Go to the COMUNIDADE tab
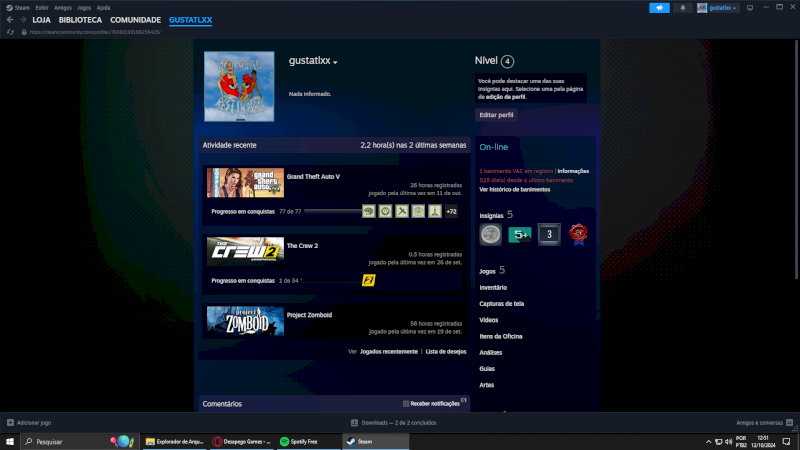This screenshot has width=800, height=450. (x=135, y=20)
